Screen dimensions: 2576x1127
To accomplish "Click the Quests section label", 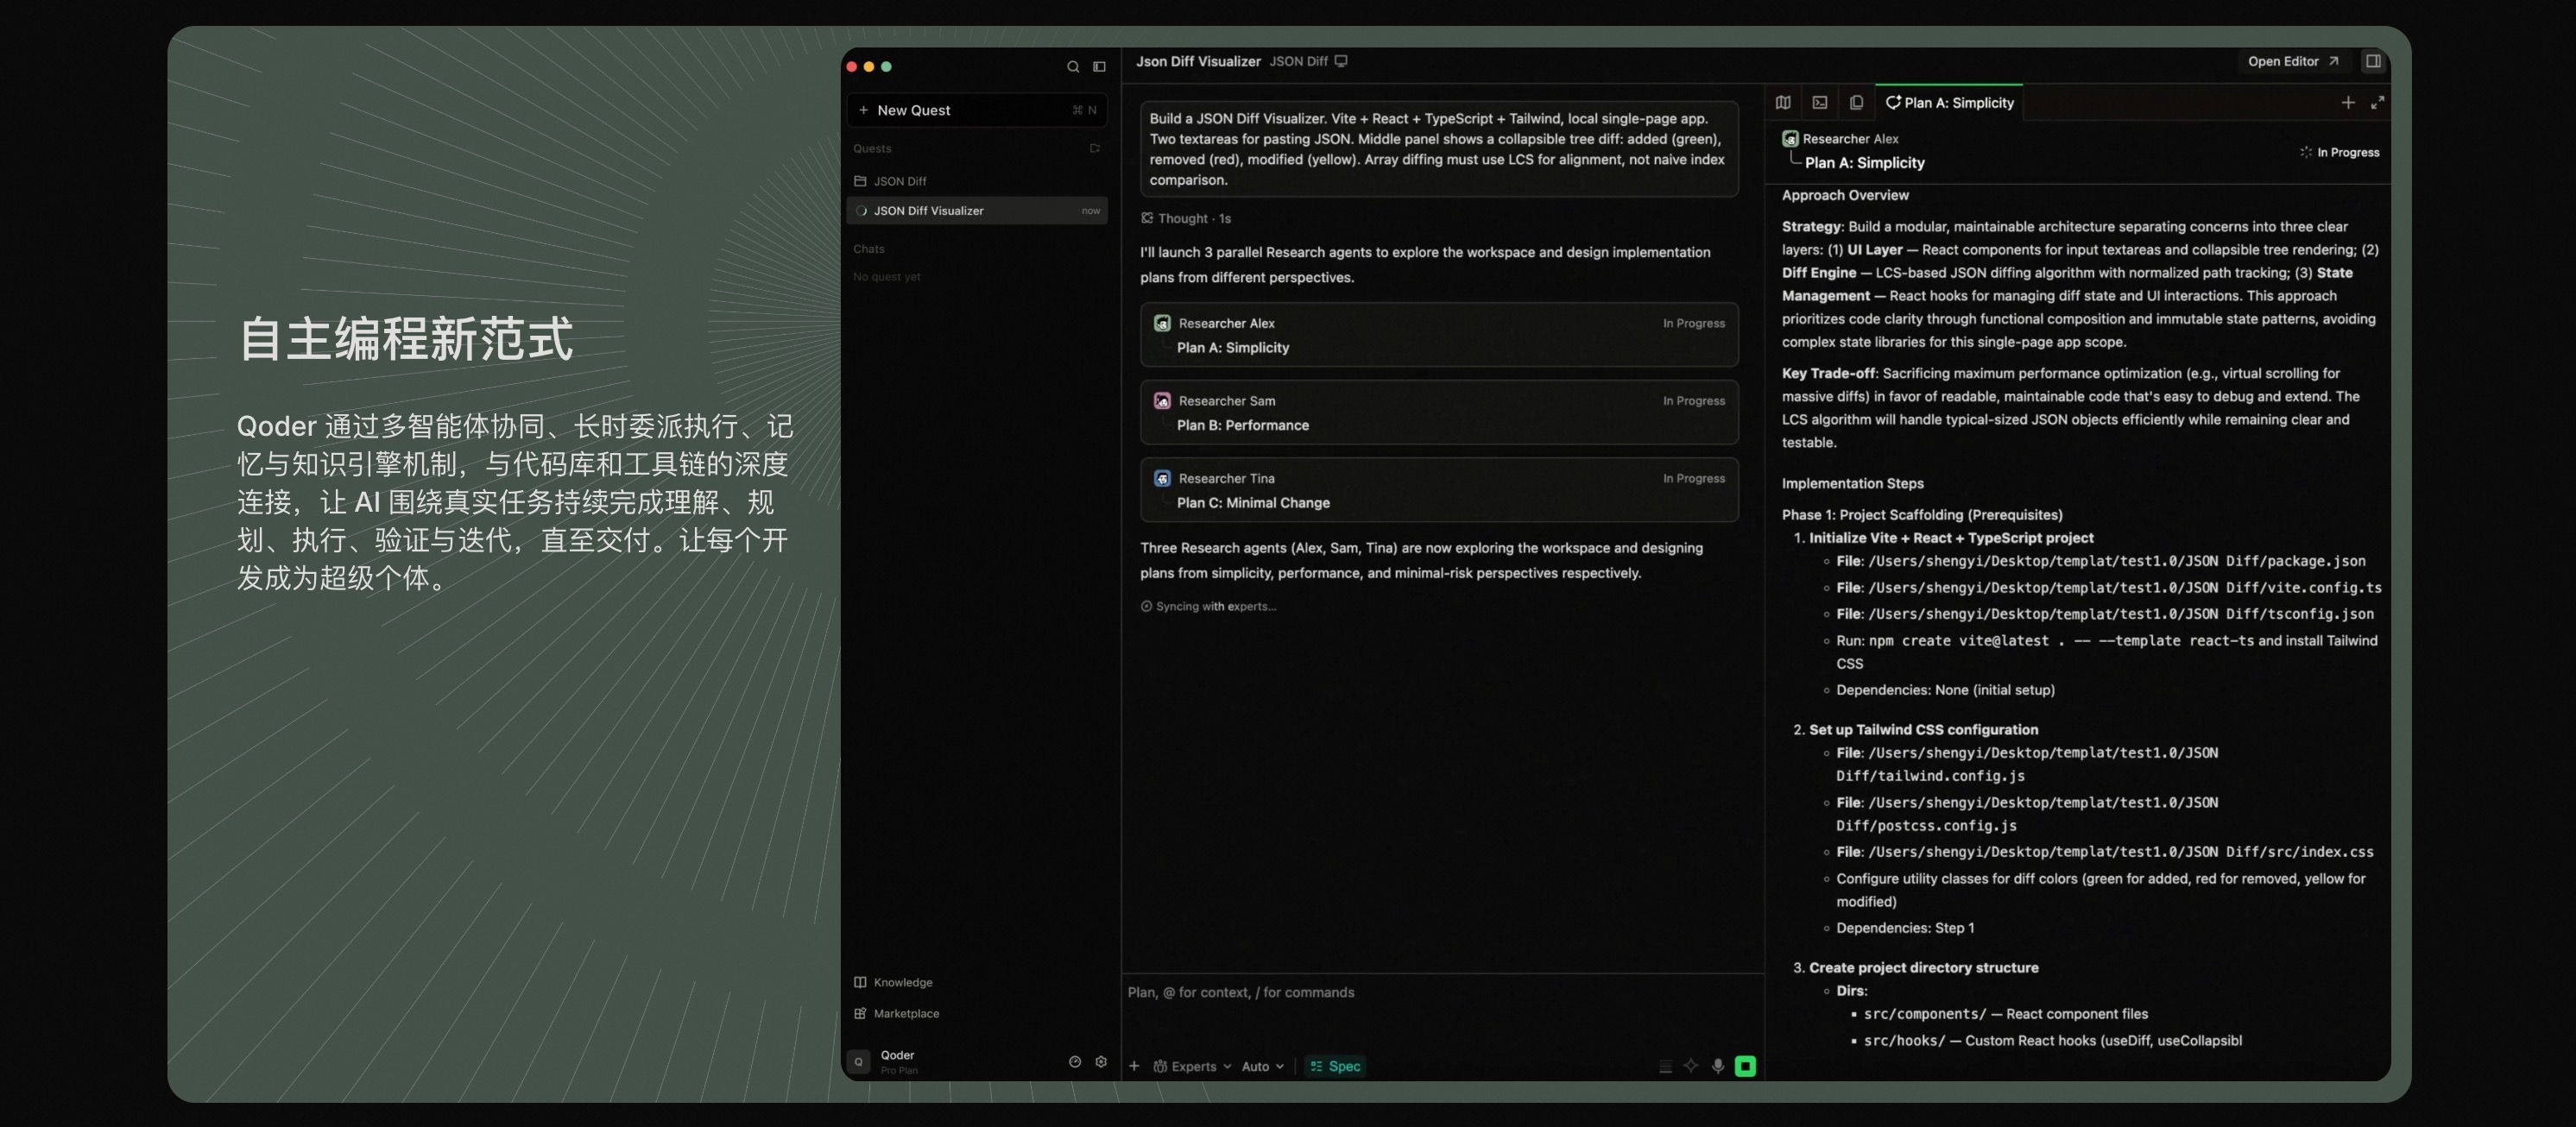I will pos(872,148).
